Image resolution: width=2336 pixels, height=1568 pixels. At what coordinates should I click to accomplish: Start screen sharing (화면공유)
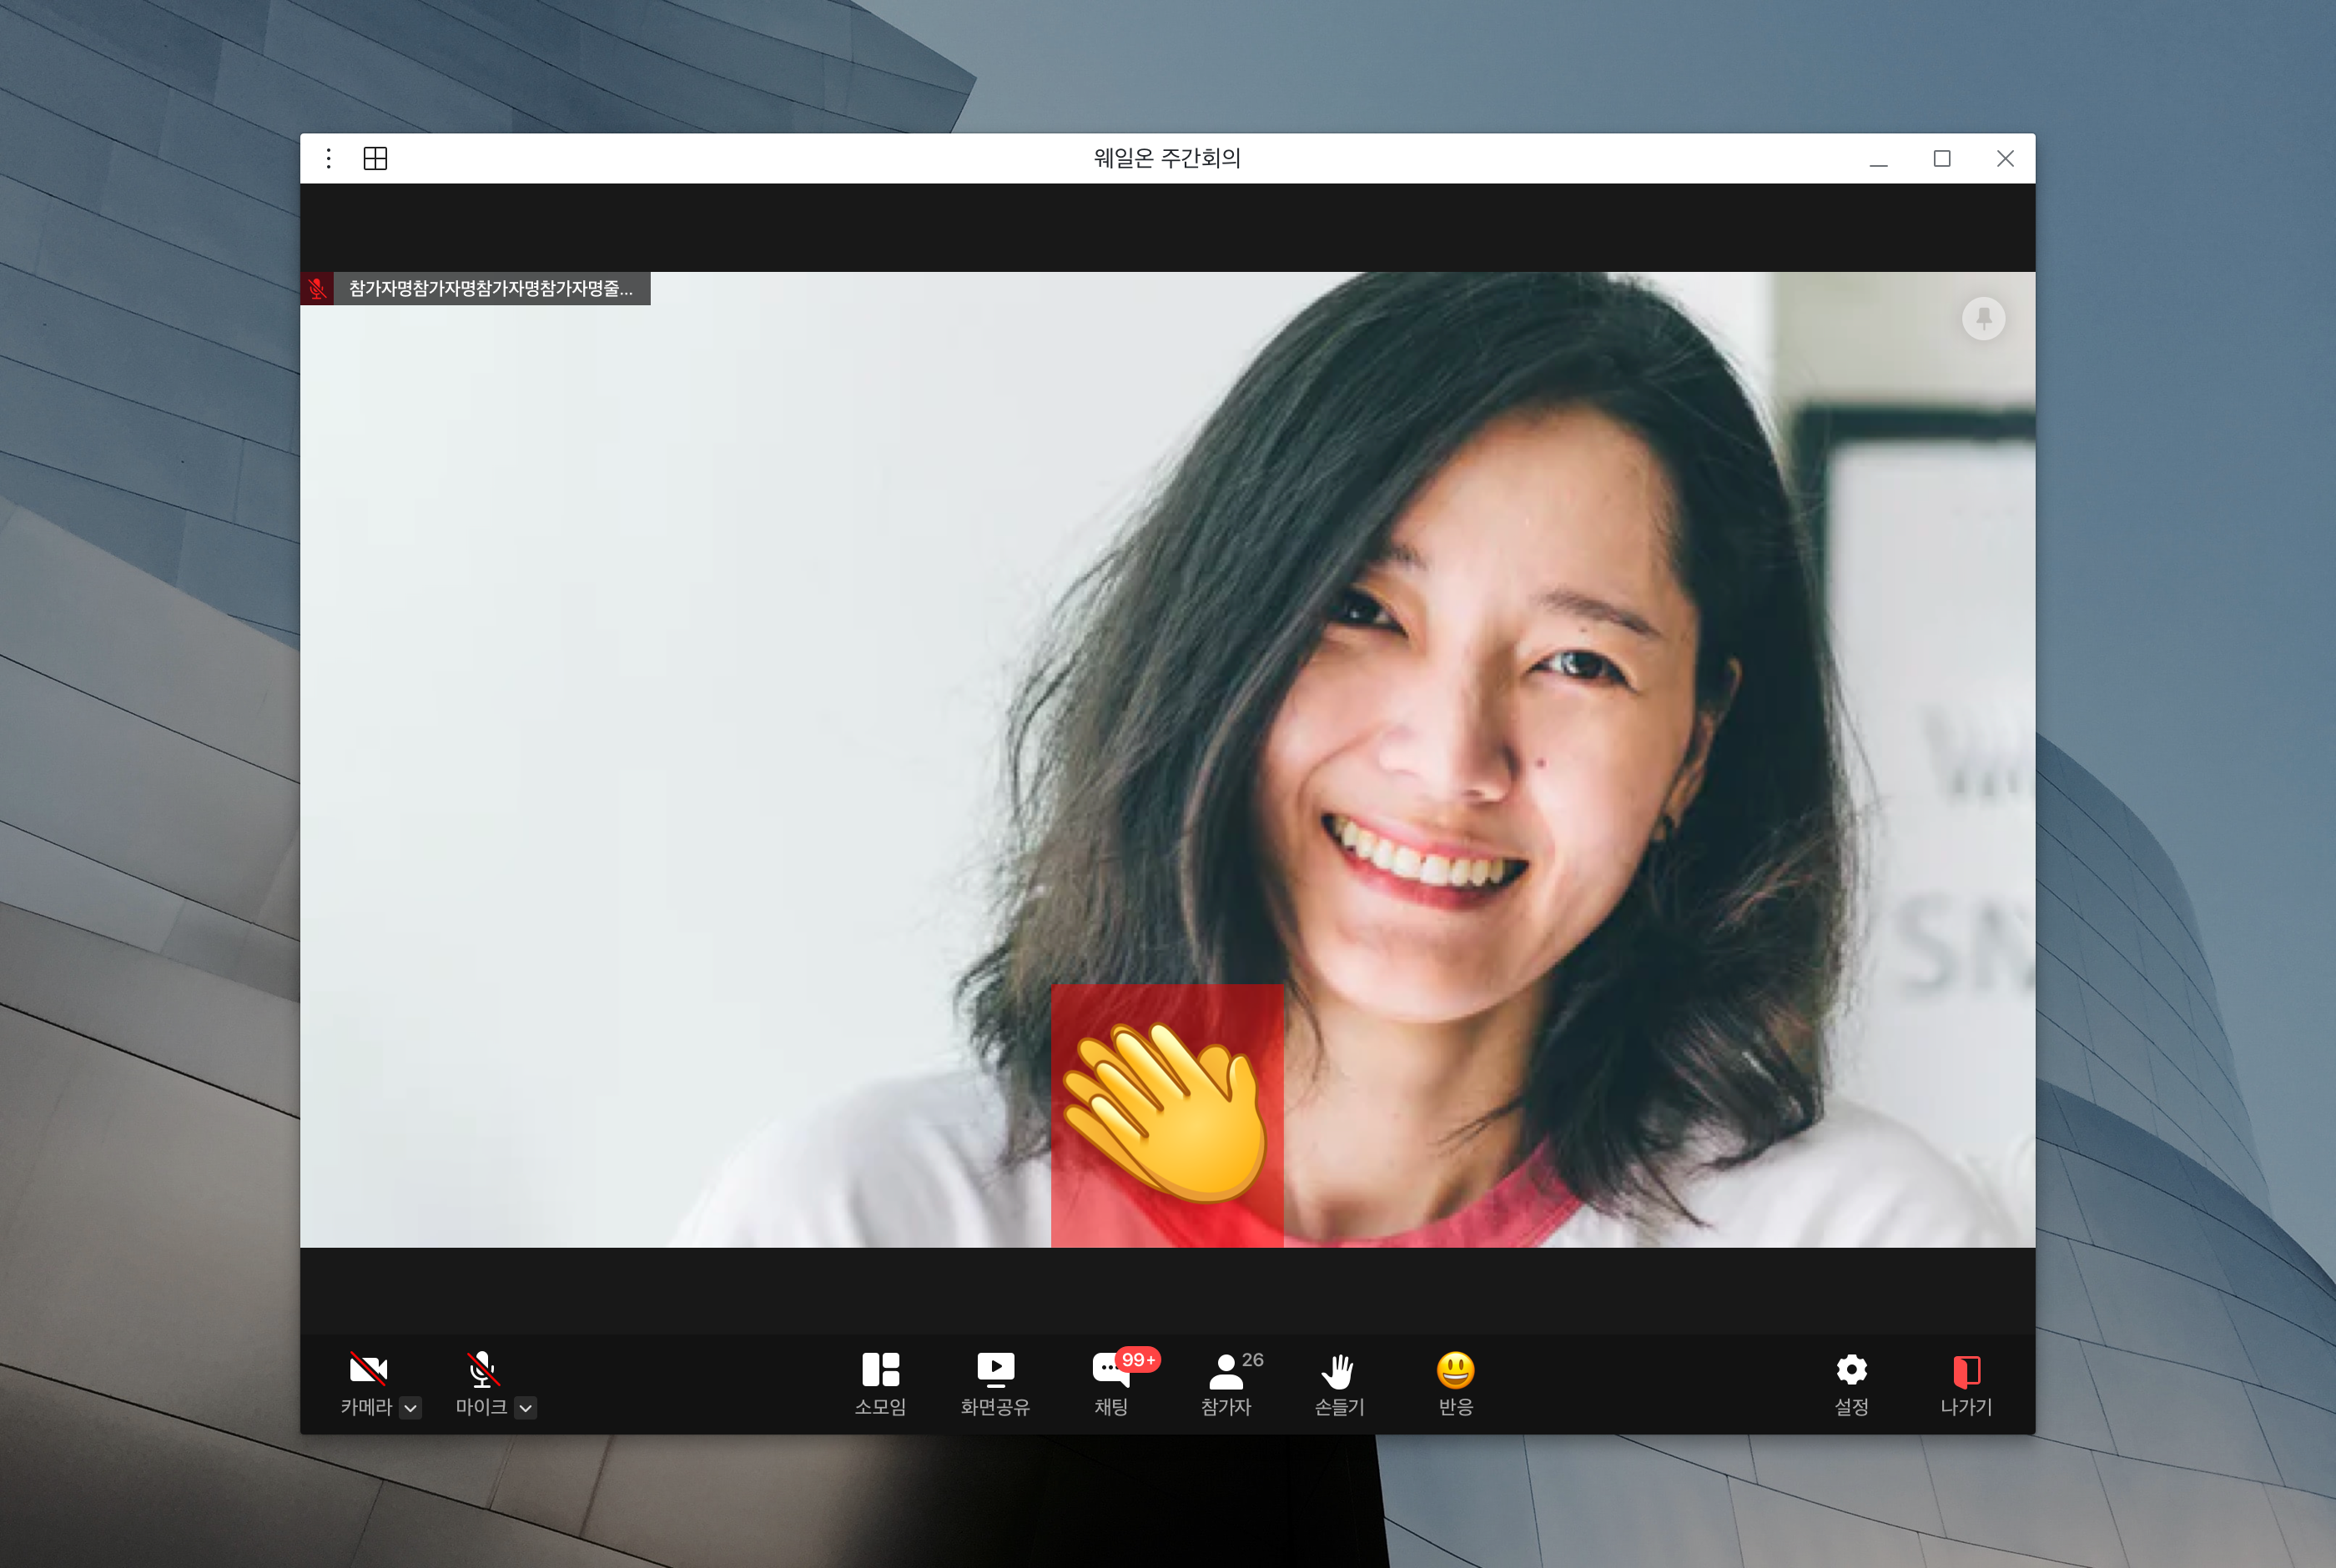pyautogui.click(x=995, y=1384)
